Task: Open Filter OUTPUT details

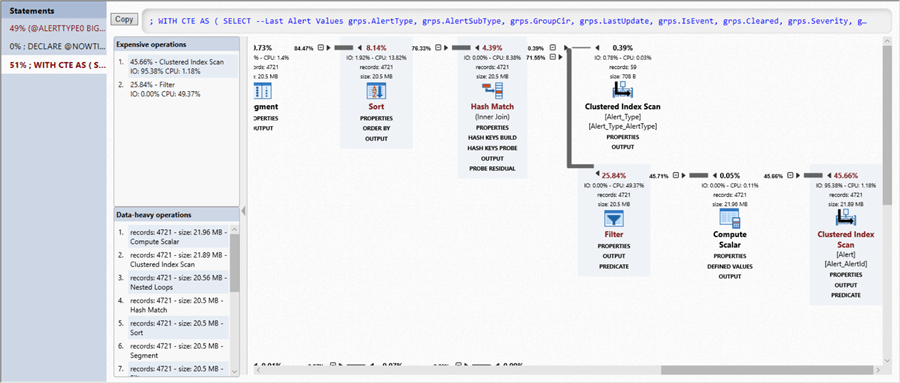Action: point(614,256)
